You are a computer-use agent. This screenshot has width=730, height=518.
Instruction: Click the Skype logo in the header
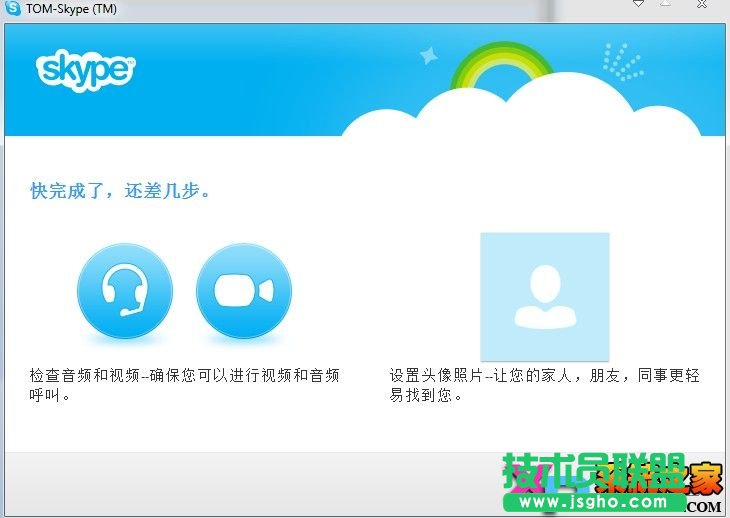pyautogui.click(x=86, y=69)
